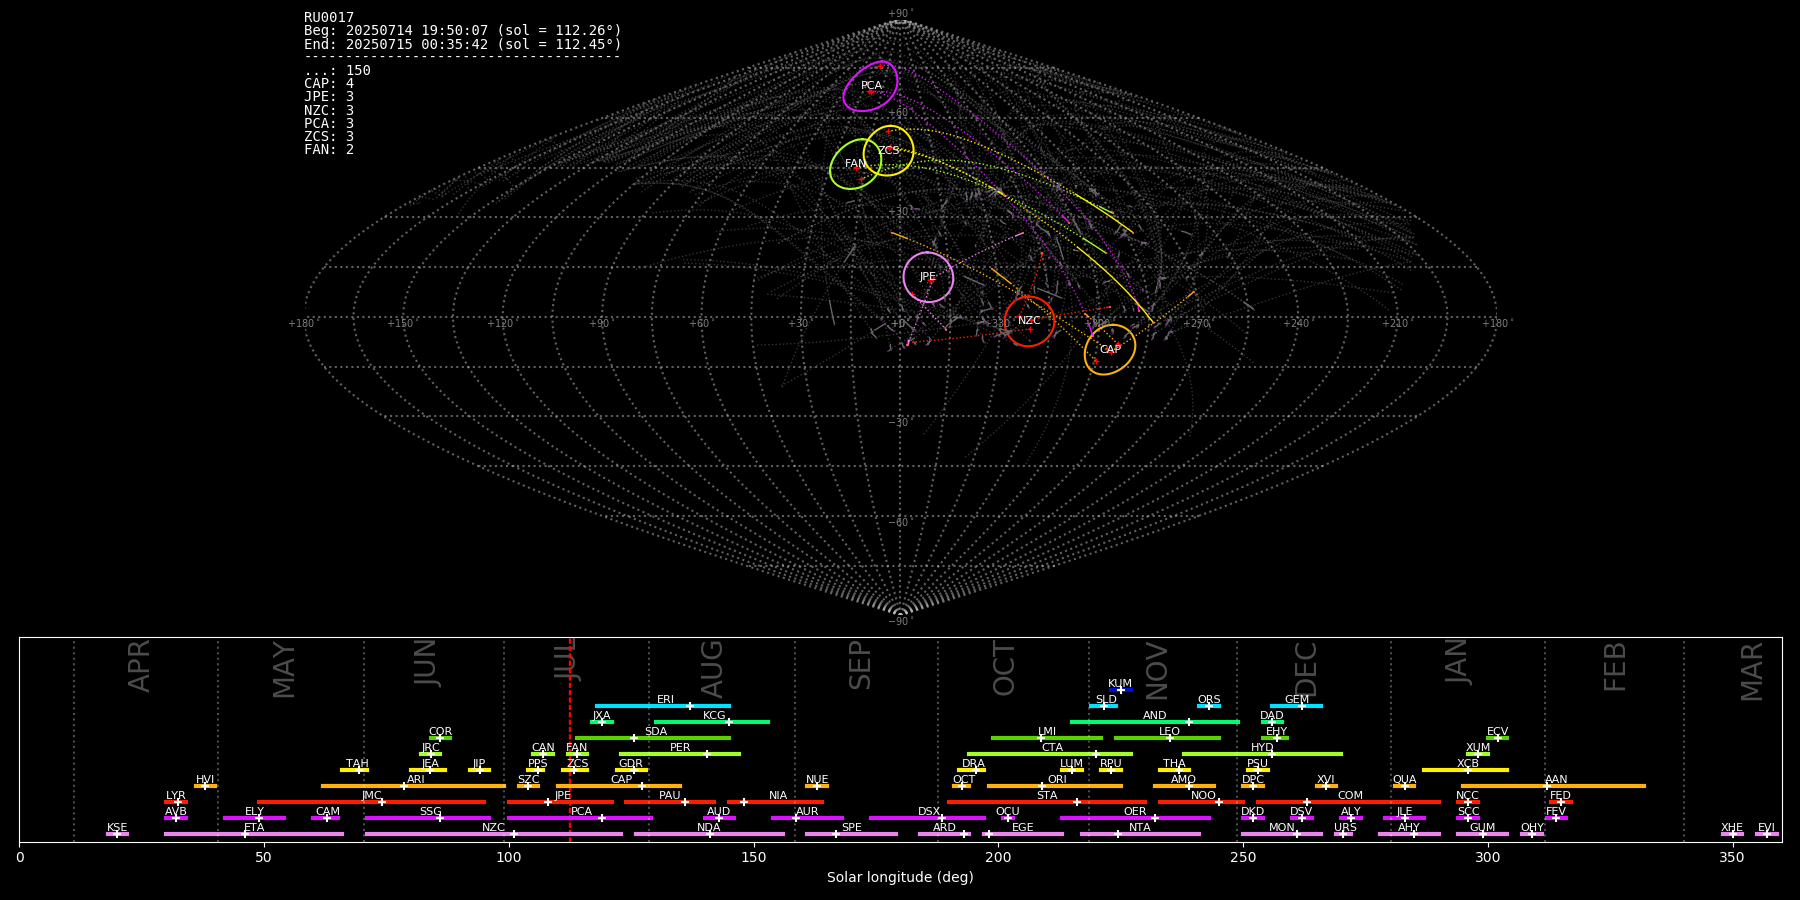Viewport: 1800px width, 900px height.
Task: Select 'JPE: 3' in the count list
Action: point(329,97)
